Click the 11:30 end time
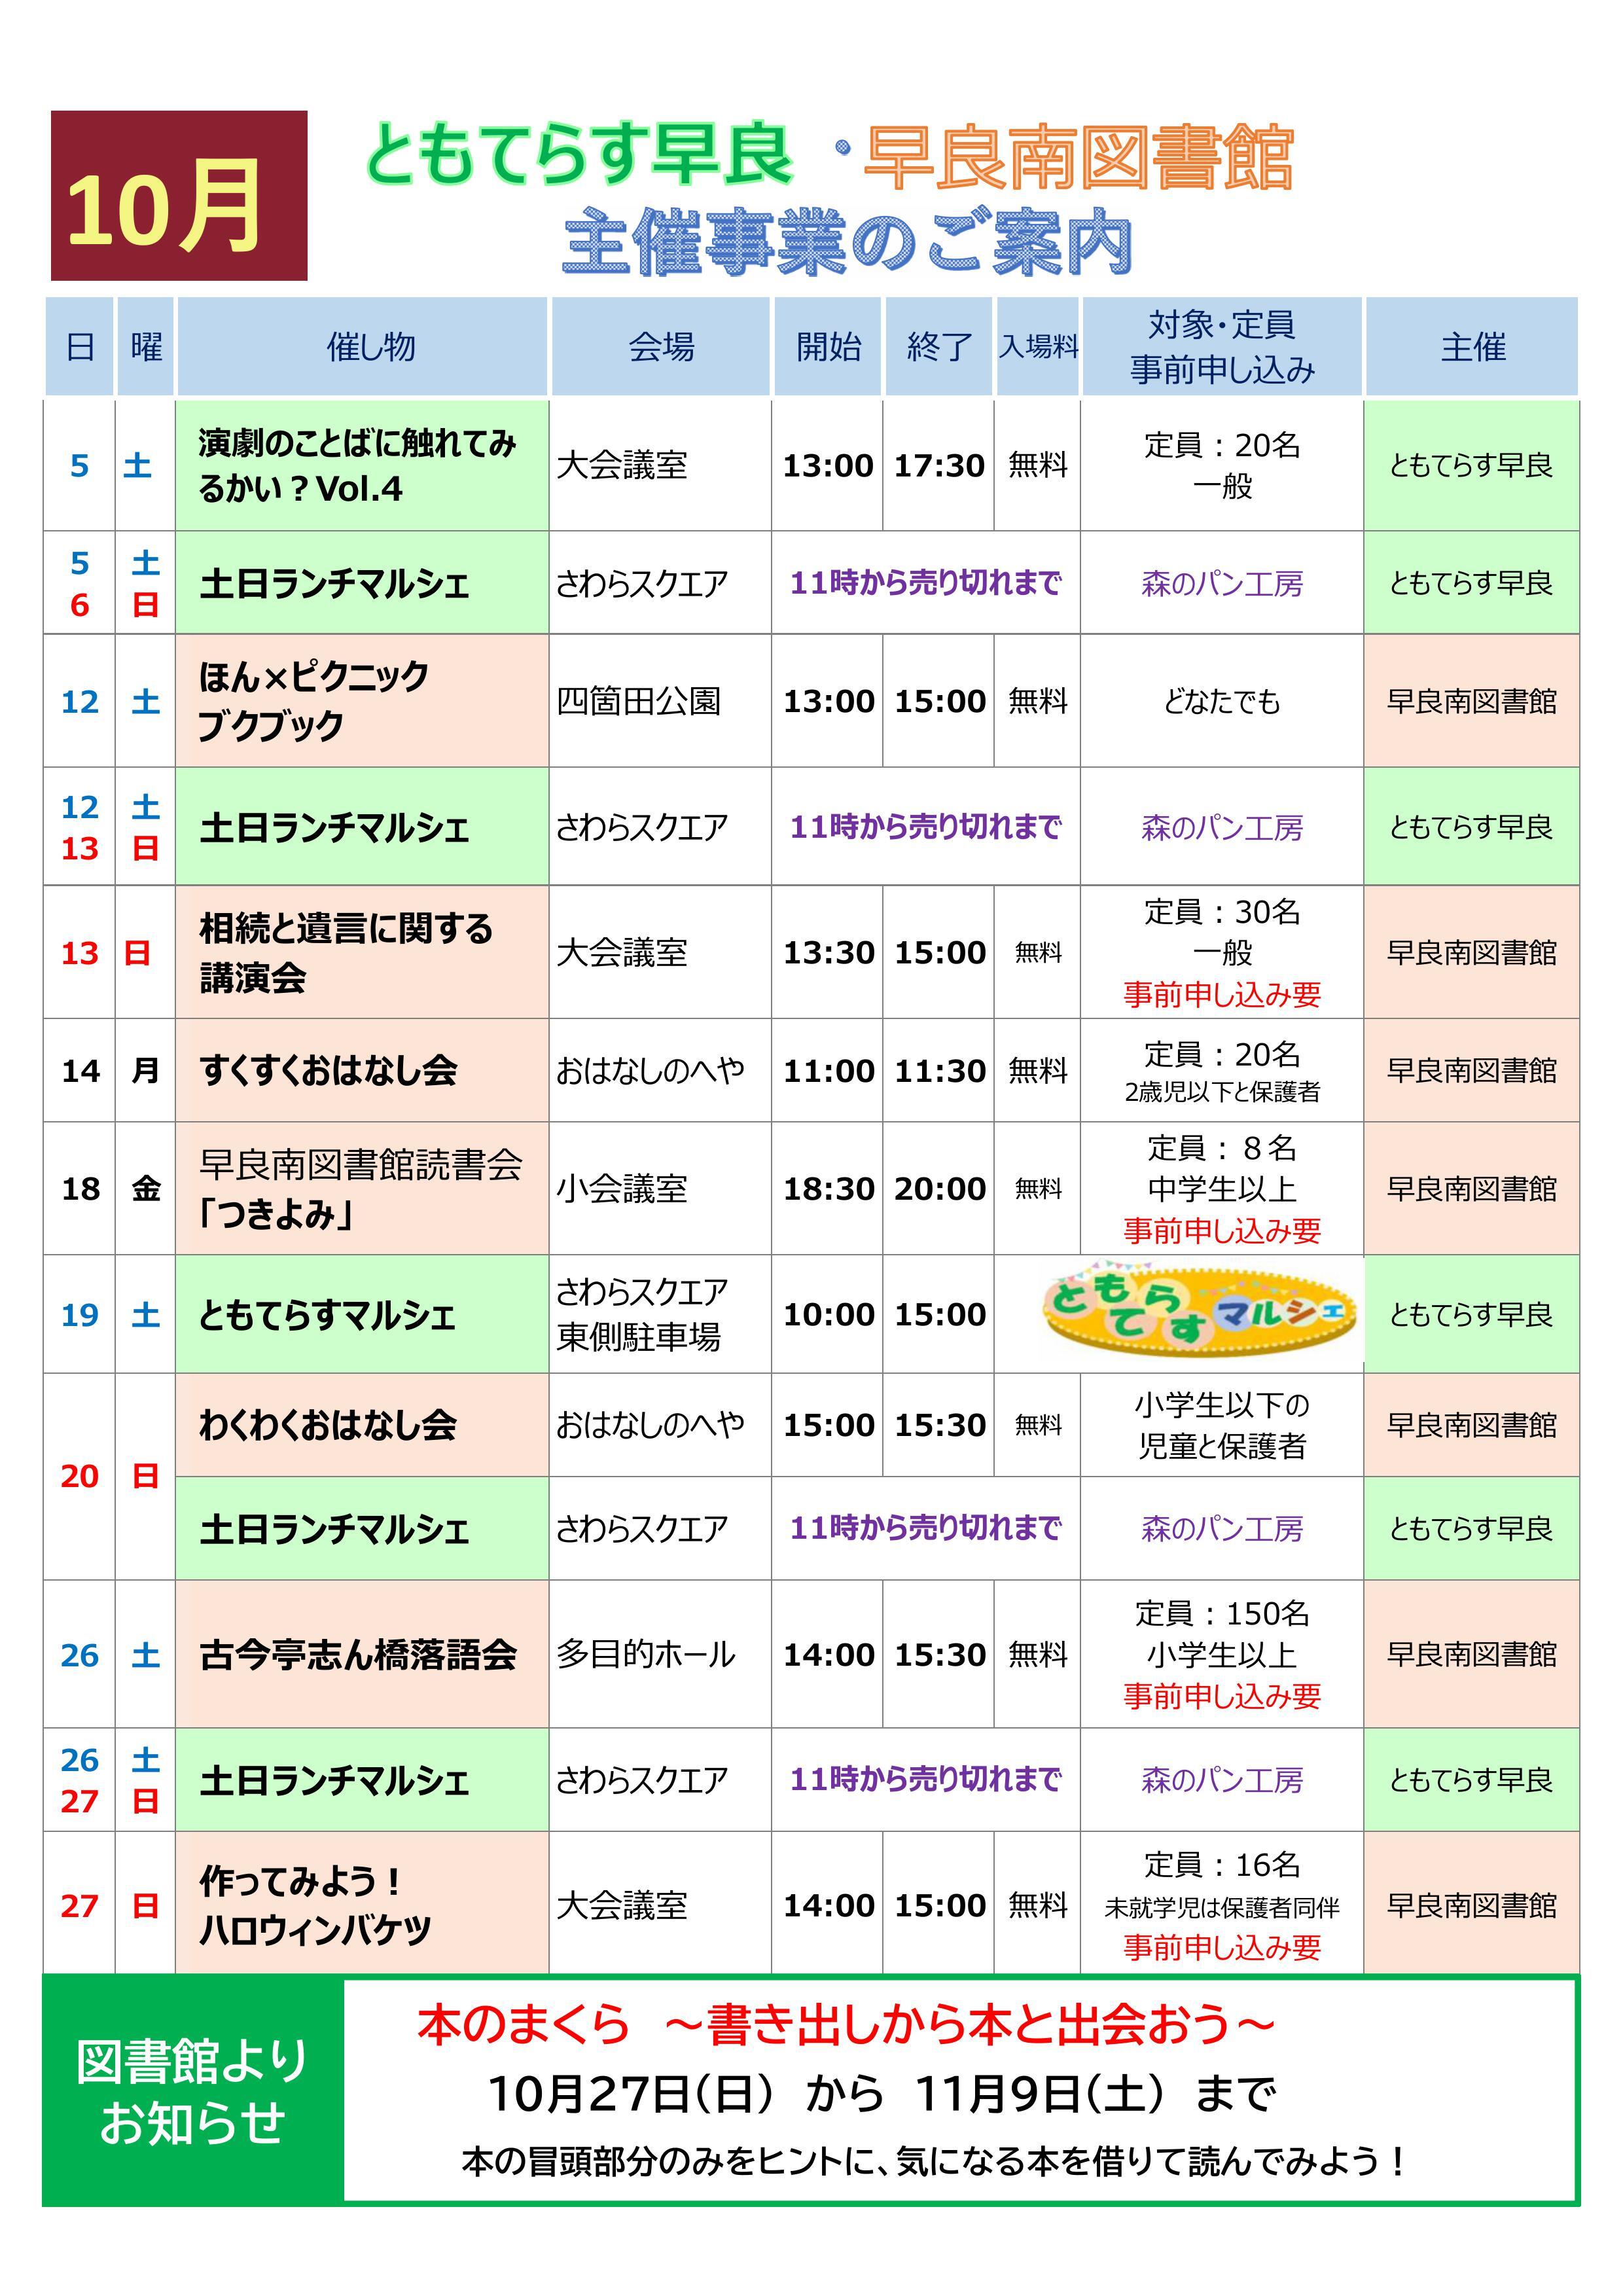 click(939, 1070)
